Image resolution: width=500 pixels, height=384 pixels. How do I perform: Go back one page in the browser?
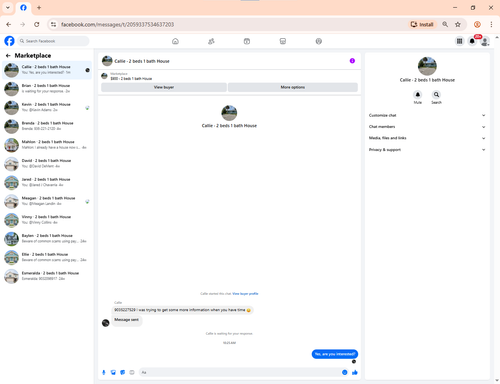click(x=9, y=24)
